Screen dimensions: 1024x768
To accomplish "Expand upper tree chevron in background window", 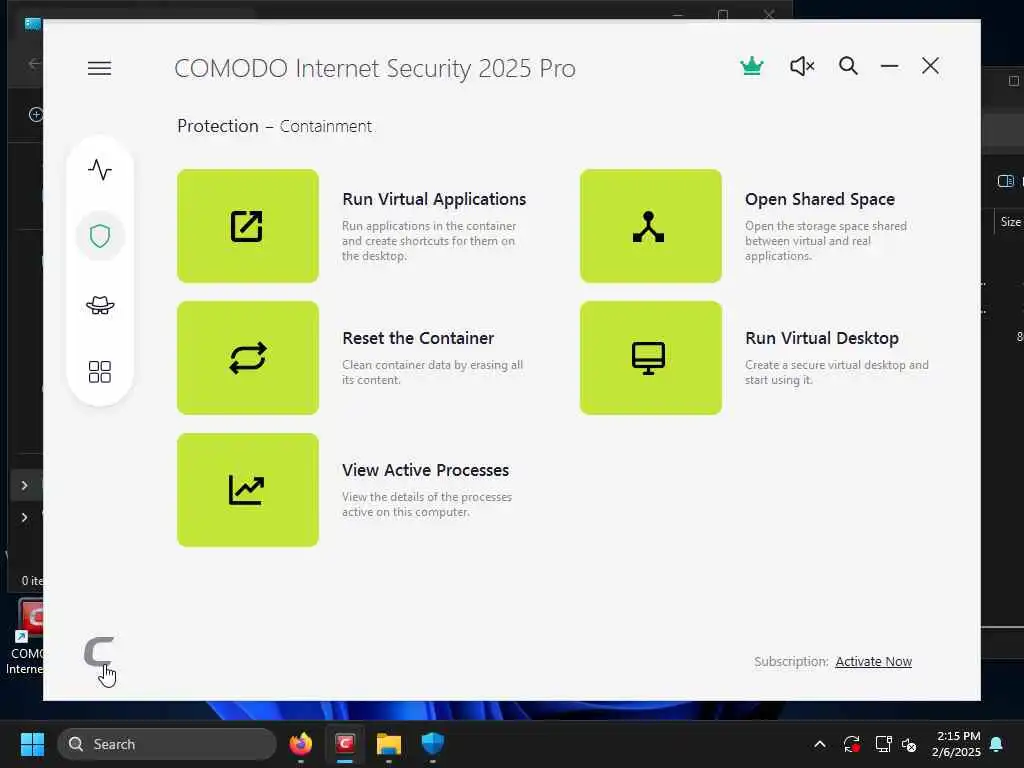I will tap(24, 485).
